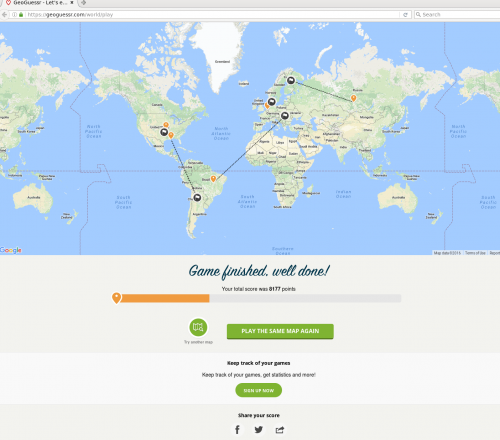This screenshot has width=500, height=440.
Task: Share score on Twitter
Action: click(259, 430)
